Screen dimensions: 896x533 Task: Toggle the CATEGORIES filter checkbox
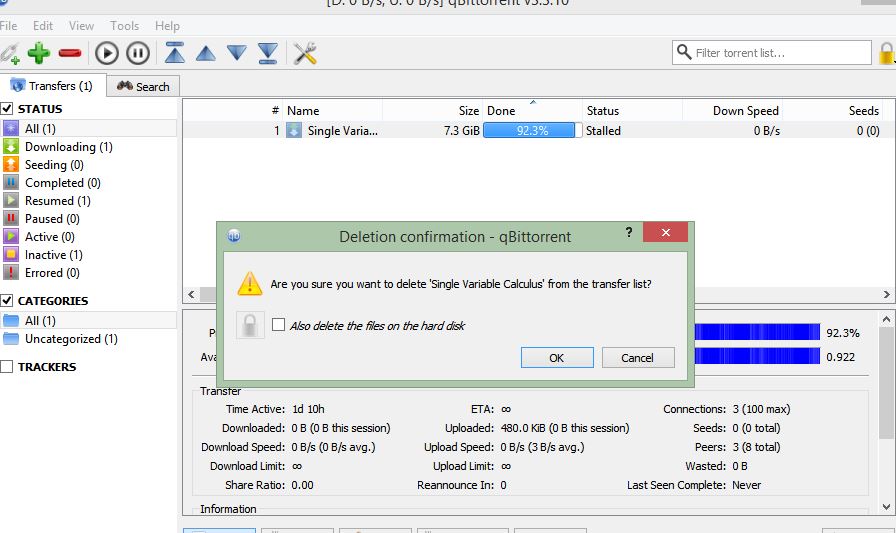[7, 300]
